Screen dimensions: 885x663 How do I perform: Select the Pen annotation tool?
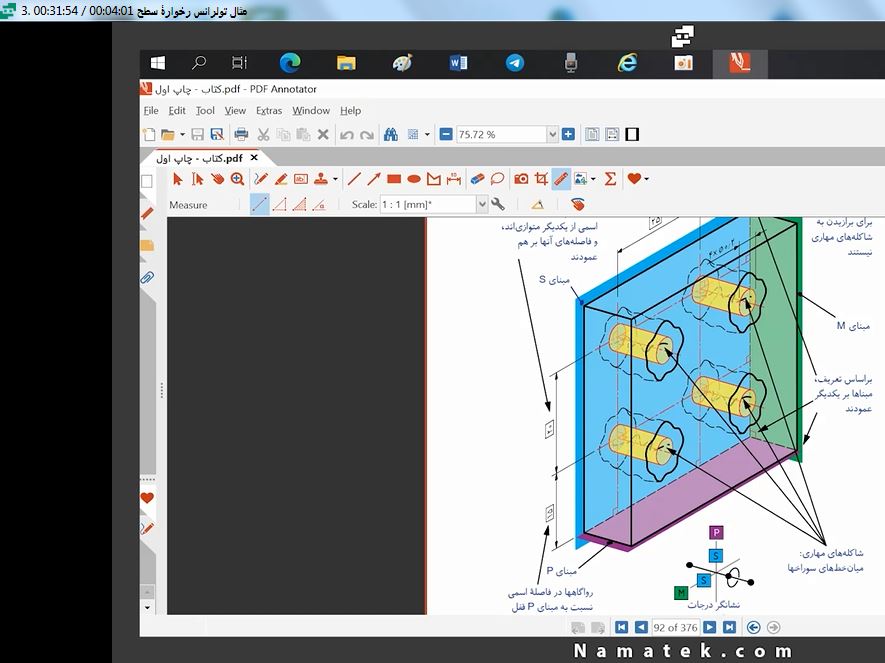[261, 179]
